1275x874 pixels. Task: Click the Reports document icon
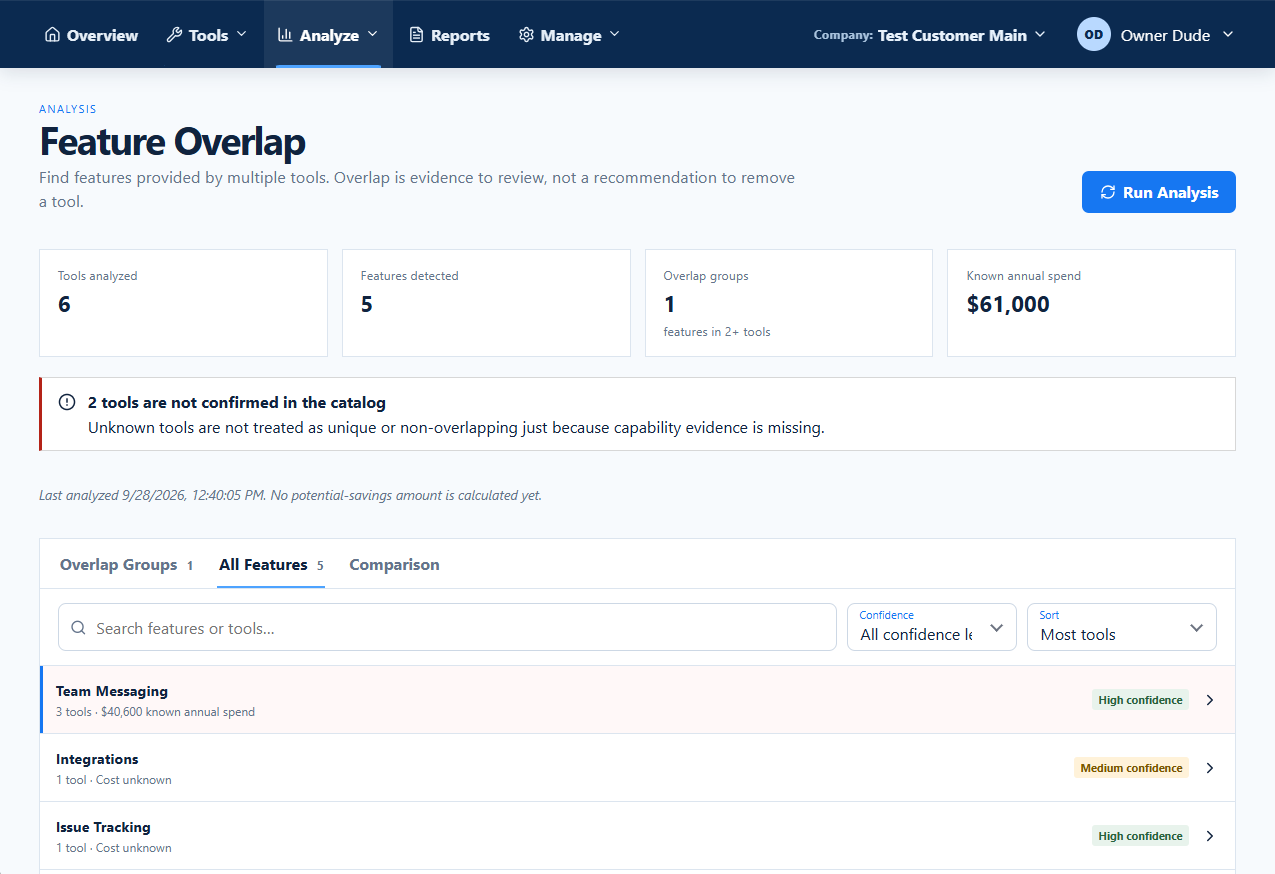coord(417,35)
